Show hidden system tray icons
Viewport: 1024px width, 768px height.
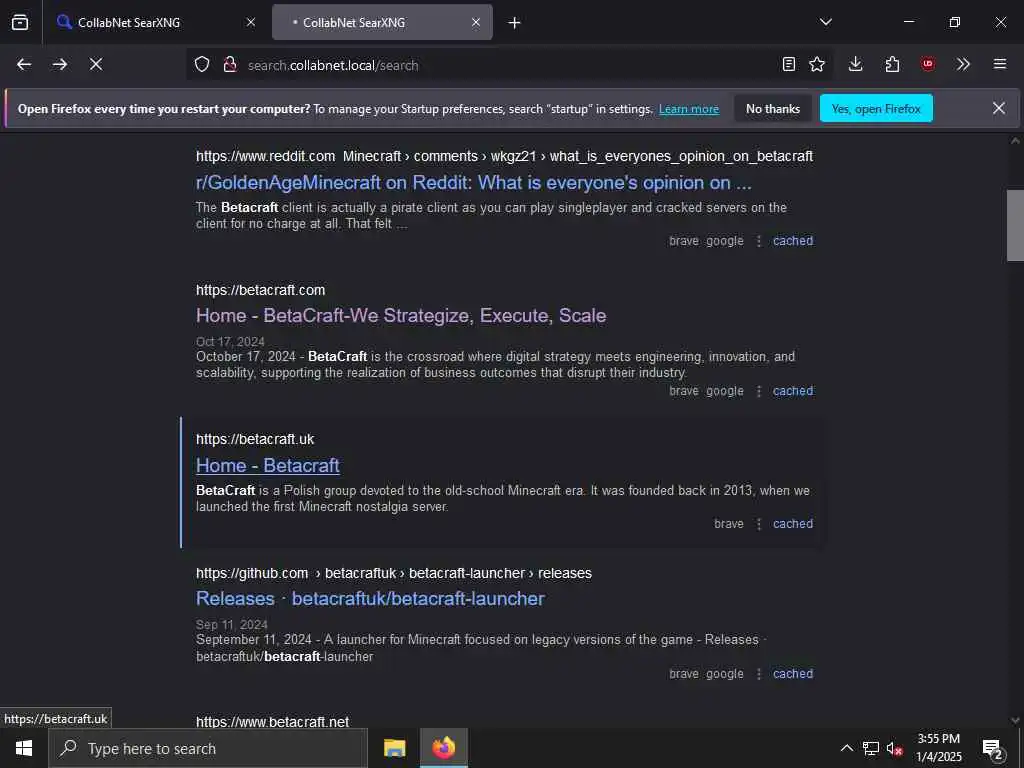[x=846, y=748]
